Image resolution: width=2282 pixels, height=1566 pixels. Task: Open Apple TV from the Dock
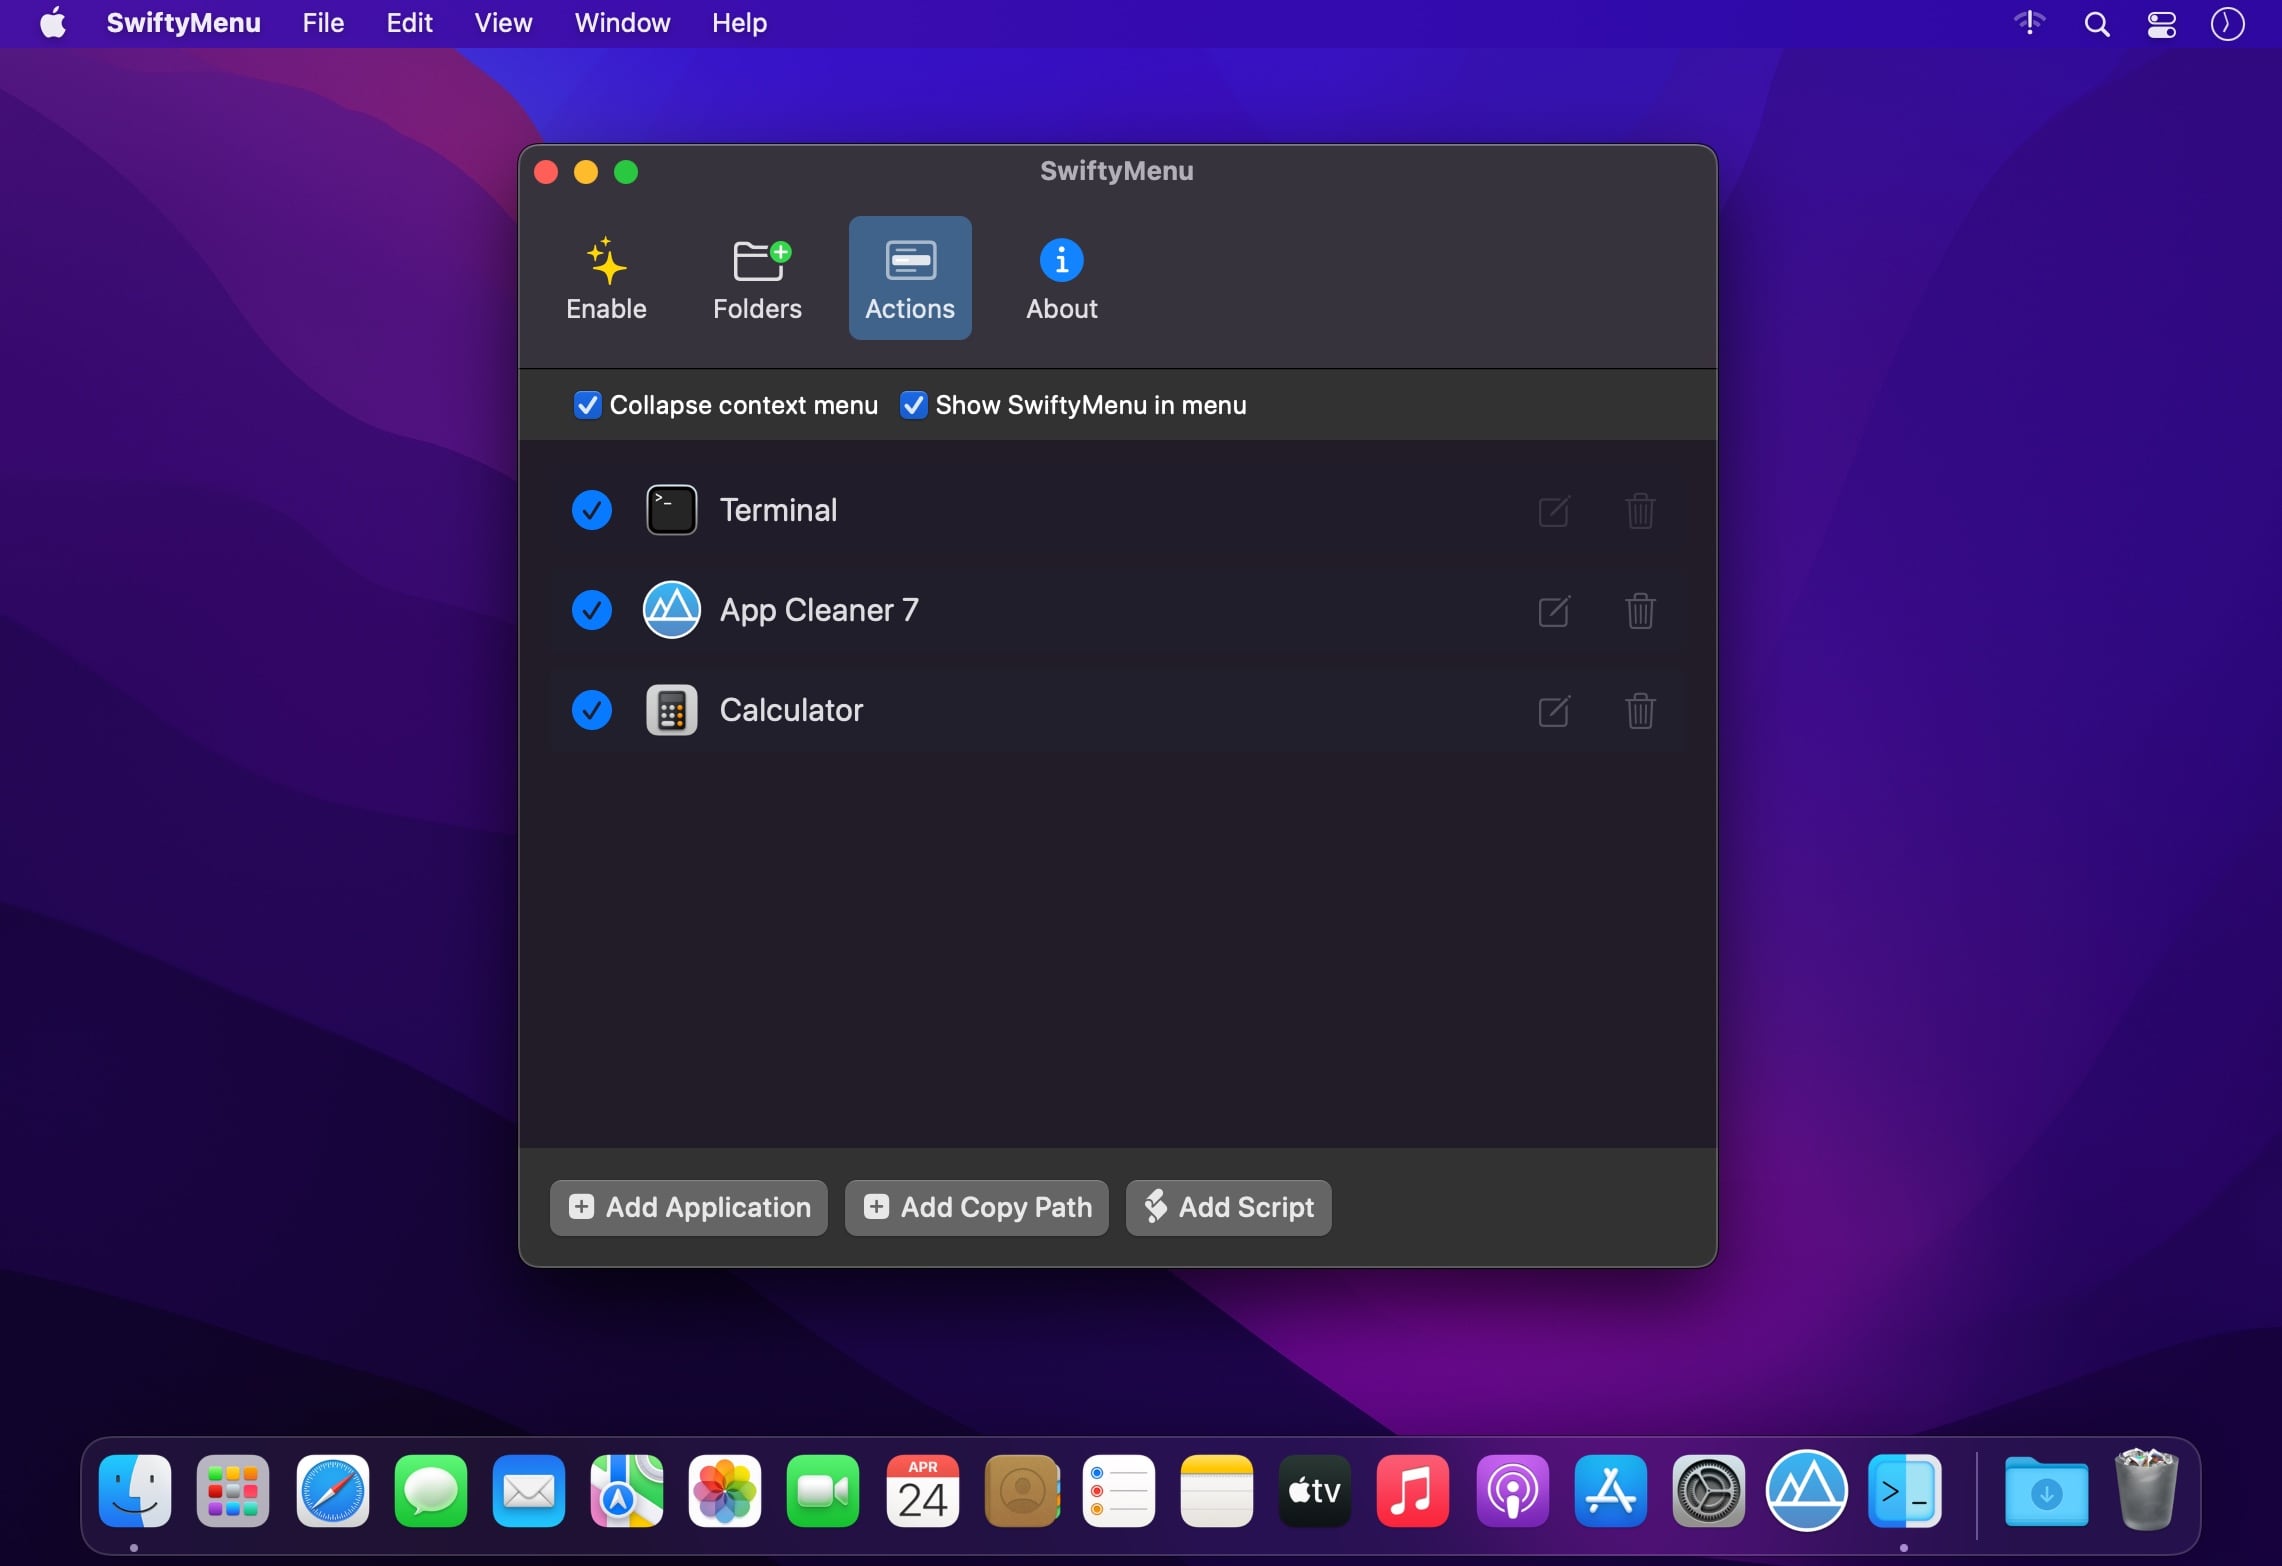point(1315,1491)
